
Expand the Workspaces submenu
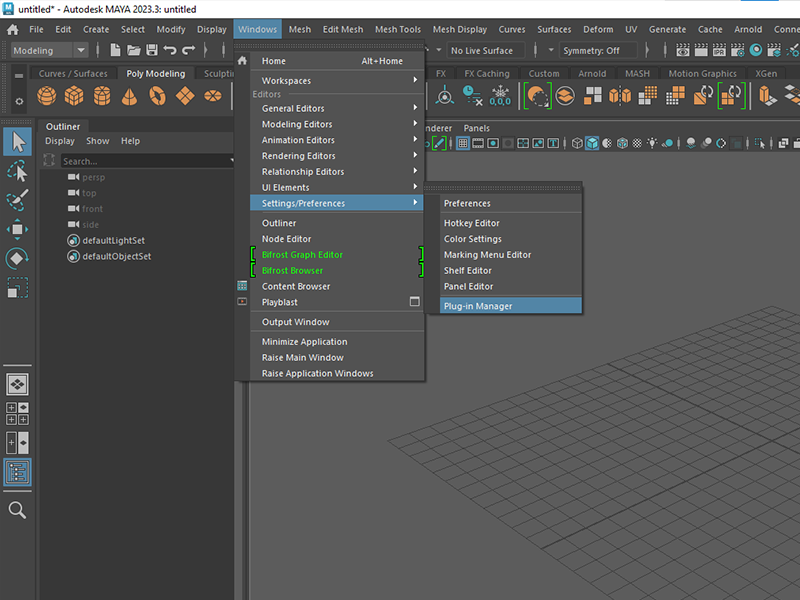coord(337,81)
